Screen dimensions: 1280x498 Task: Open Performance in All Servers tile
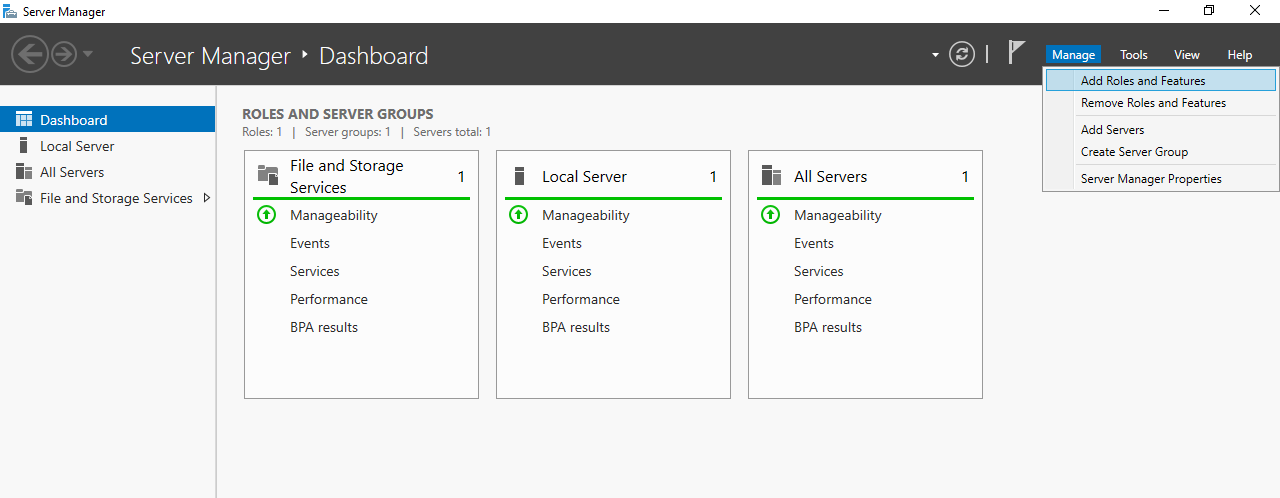(x=833, y=299)
